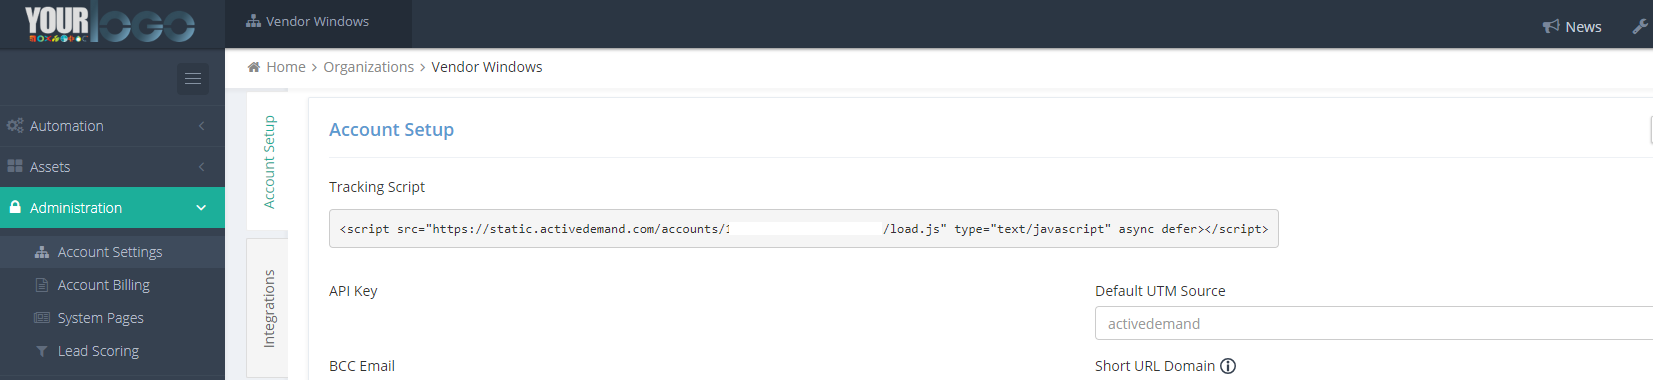Click the Tracking Script code field
The image size is (1653, 380).
(x=804, y=229)
